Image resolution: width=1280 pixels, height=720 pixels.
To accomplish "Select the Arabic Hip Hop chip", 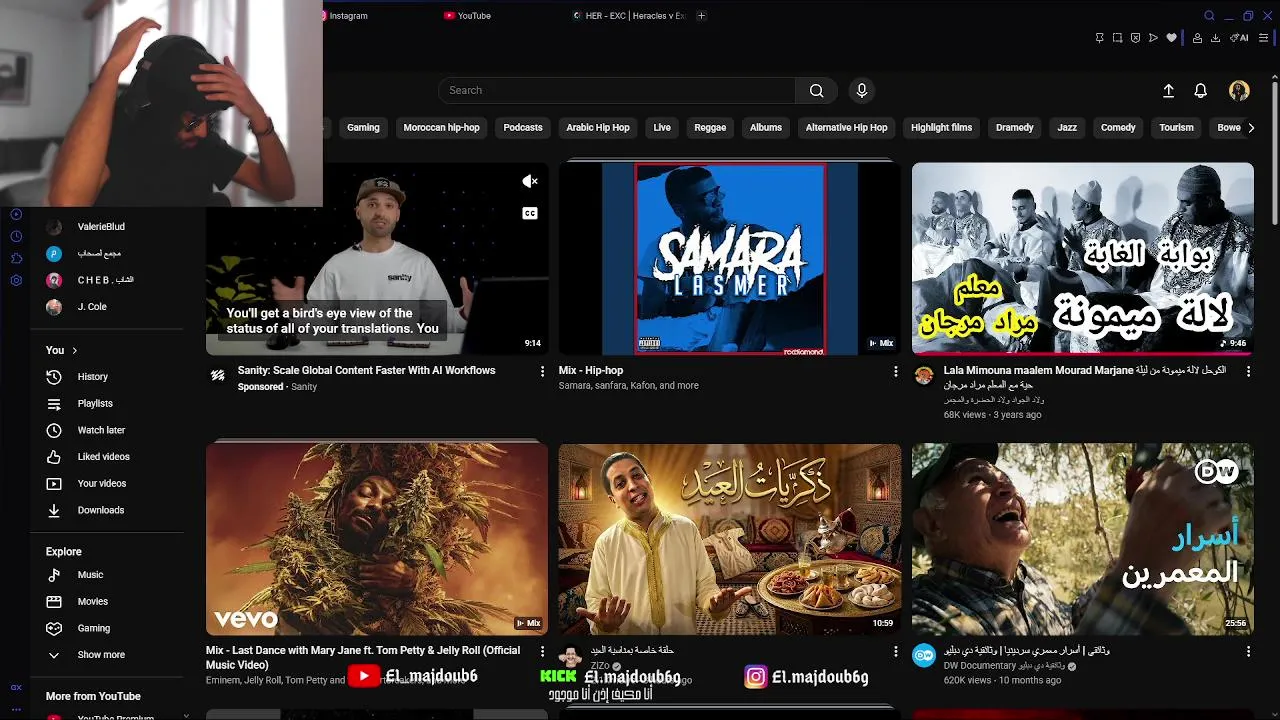I will pos(598,128).
